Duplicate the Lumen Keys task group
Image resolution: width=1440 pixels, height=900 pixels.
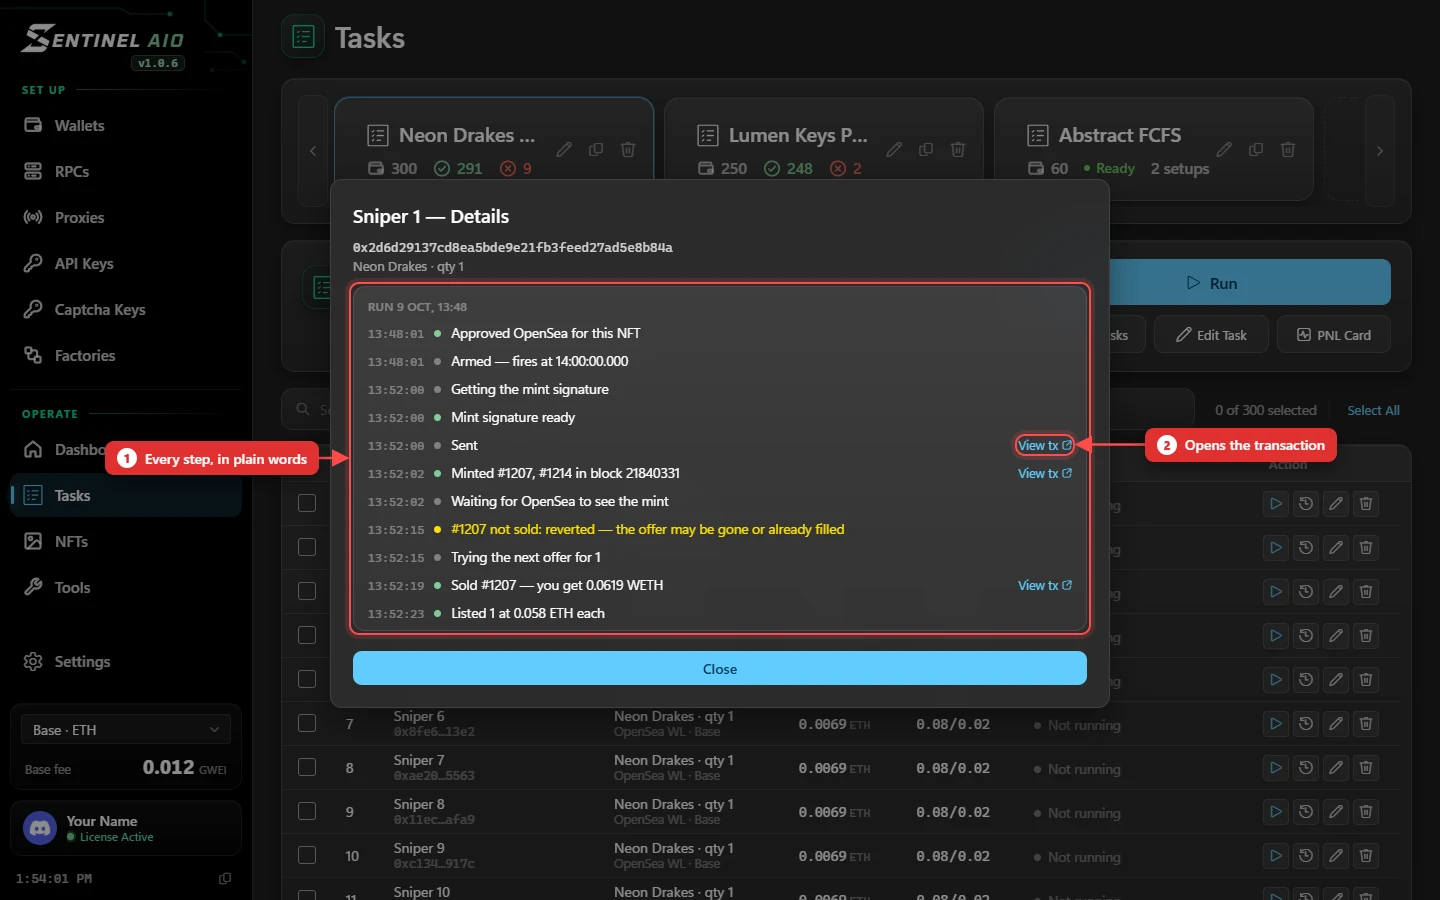926,149
